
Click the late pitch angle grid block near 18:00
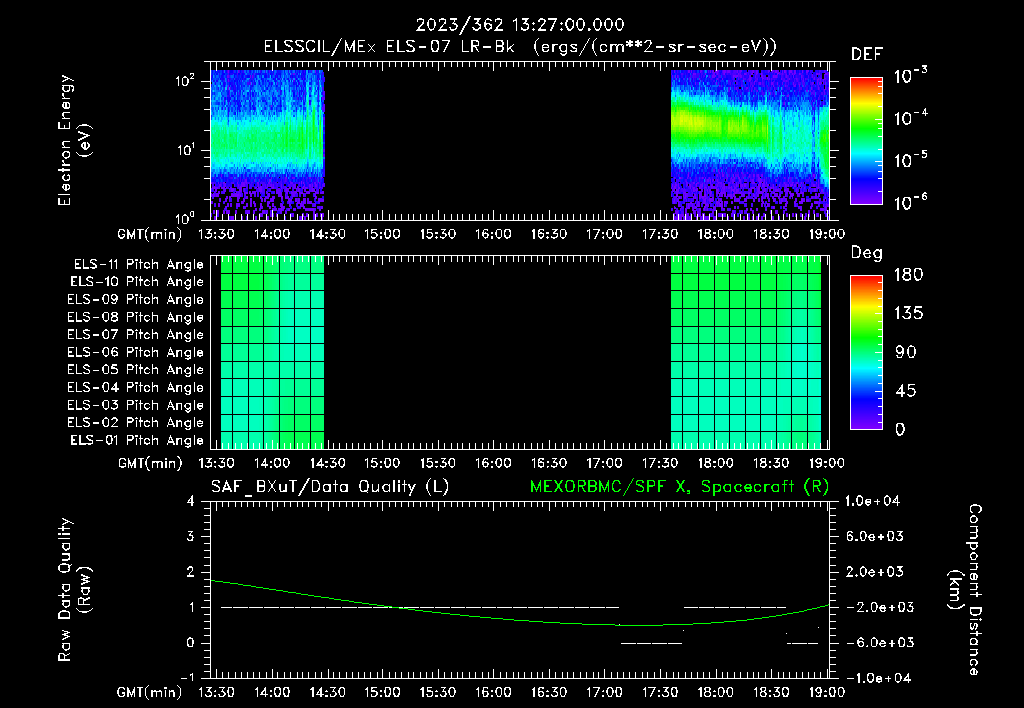click(746, 352)
